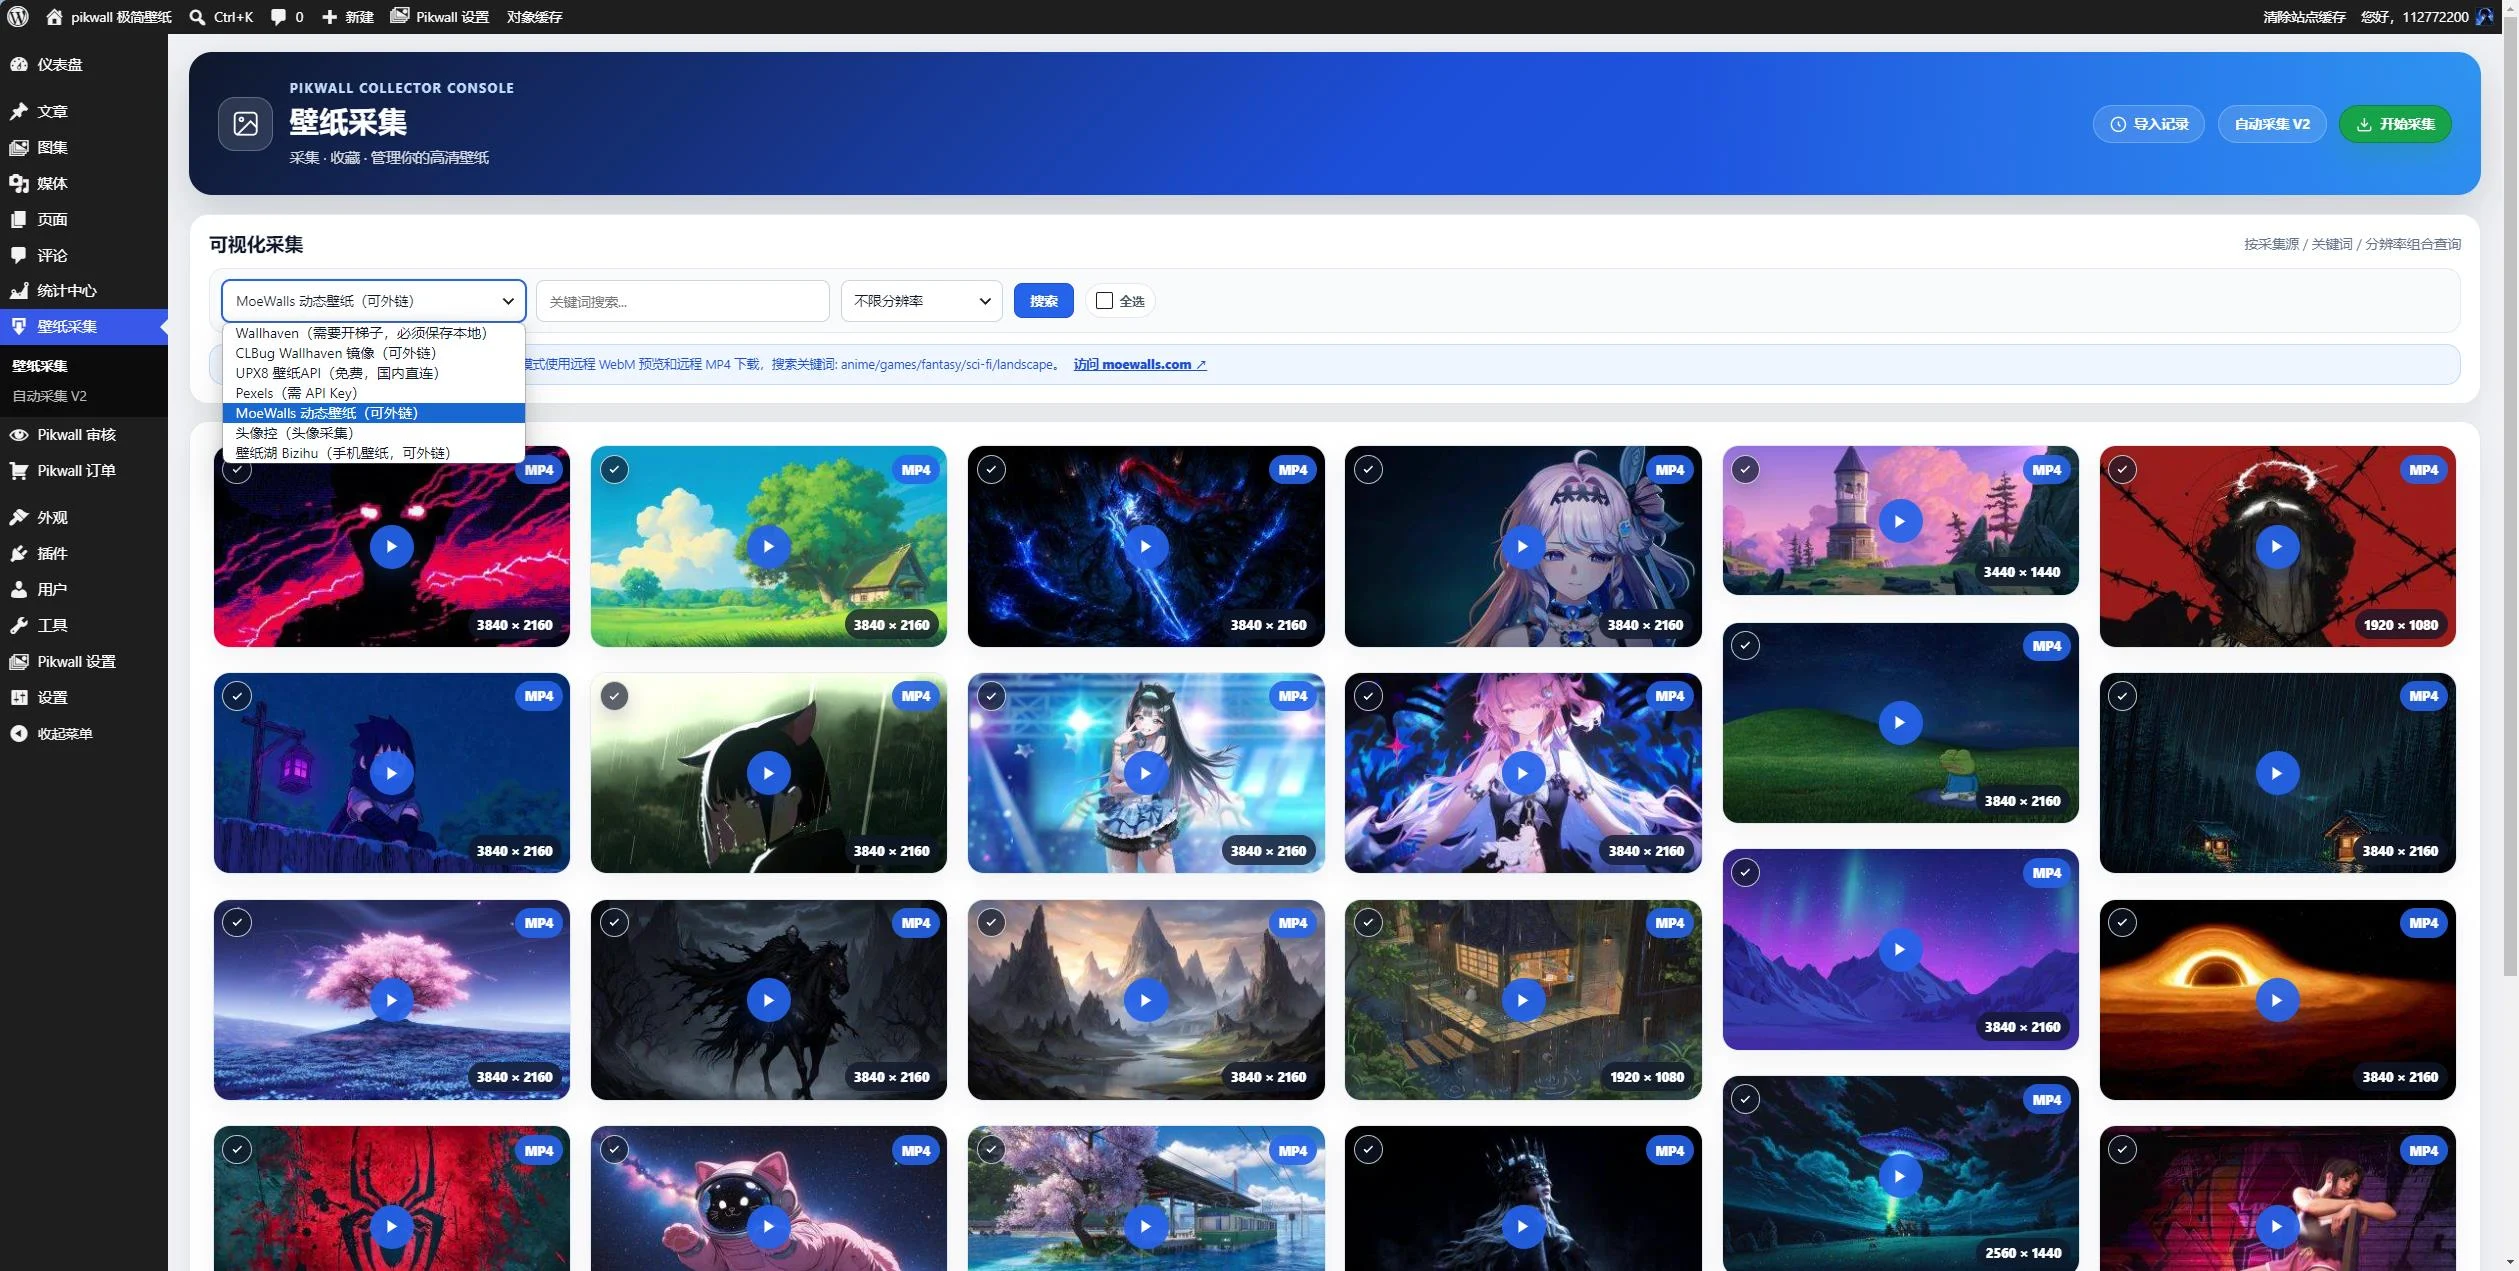2519x1271 pixels.
Task: Open the sidebar 设置 settings icon
Action: pyautogui.click(x=19, y=697)
